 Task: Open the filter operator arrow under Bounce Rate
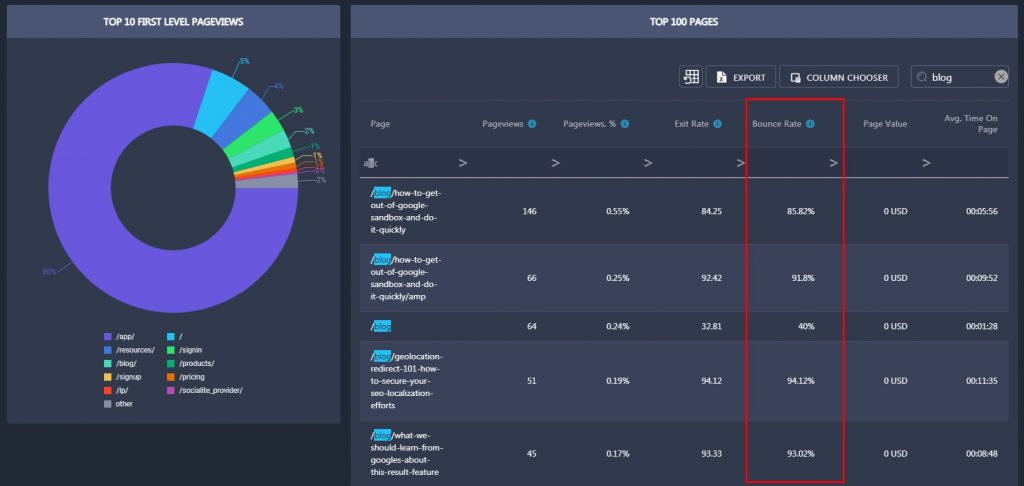[741, 163]
